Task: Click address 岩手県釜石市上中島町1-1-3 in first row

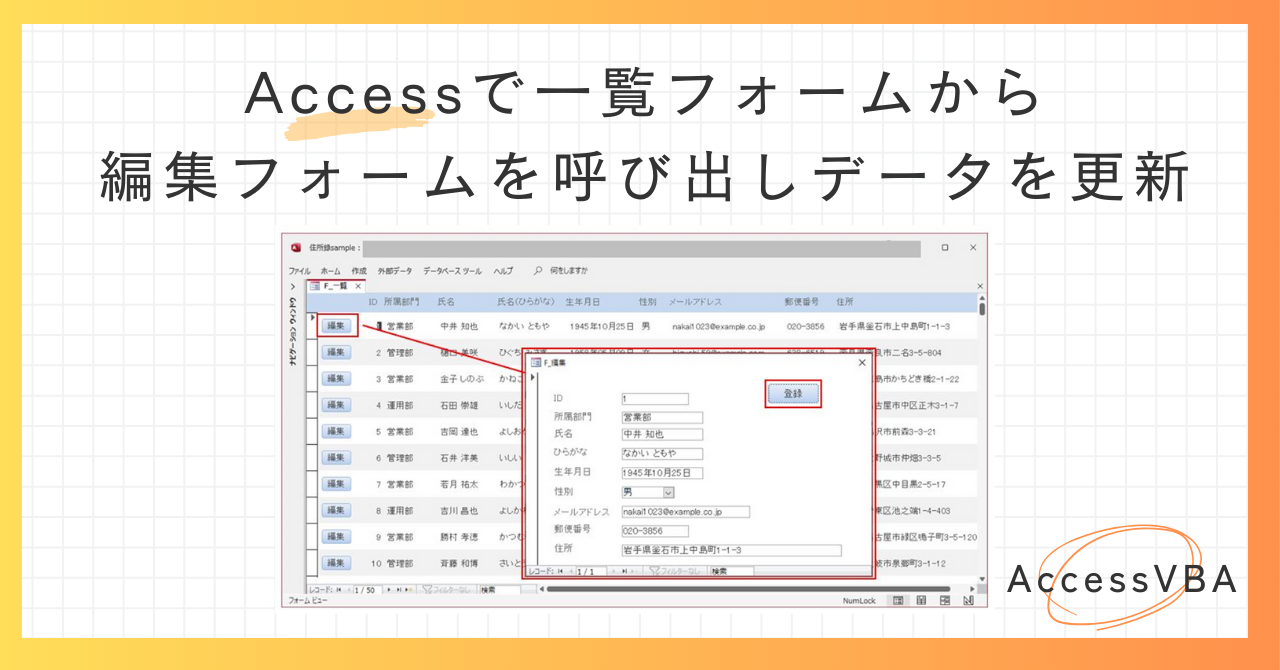Action: 893,326
